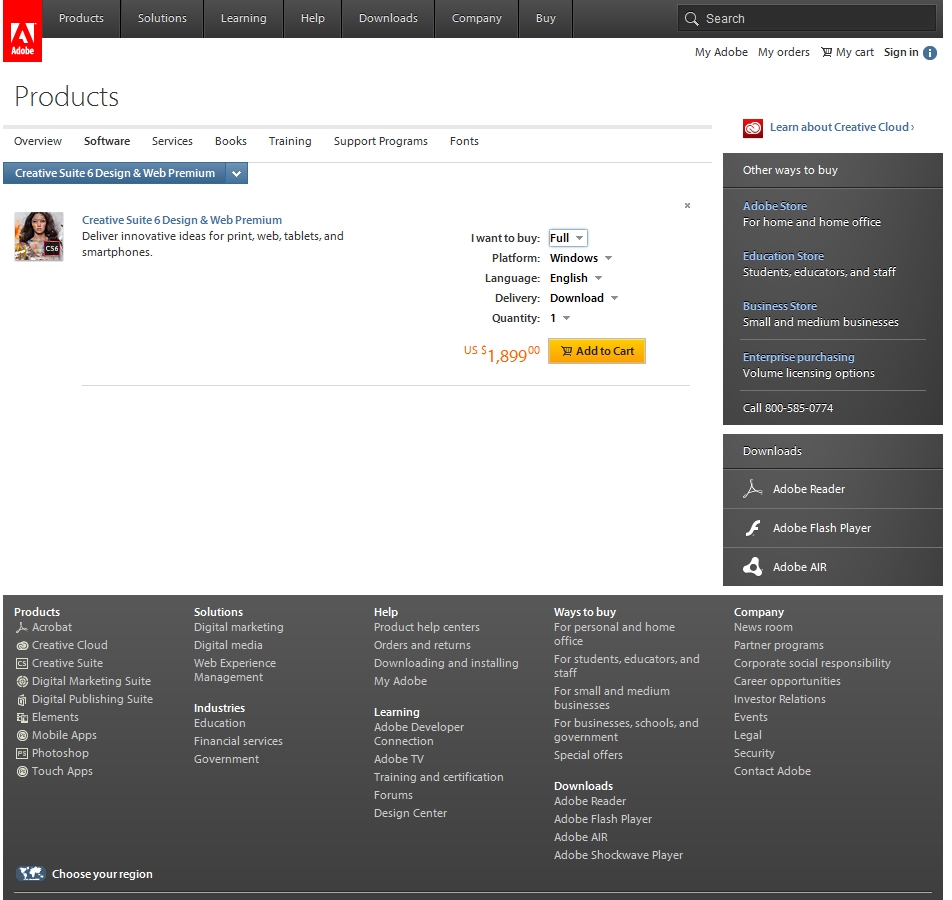This screenshot has width=952, height=900.
Task: Click the Adobe Reader icon in Downloads
Action: tap(752, 488)
